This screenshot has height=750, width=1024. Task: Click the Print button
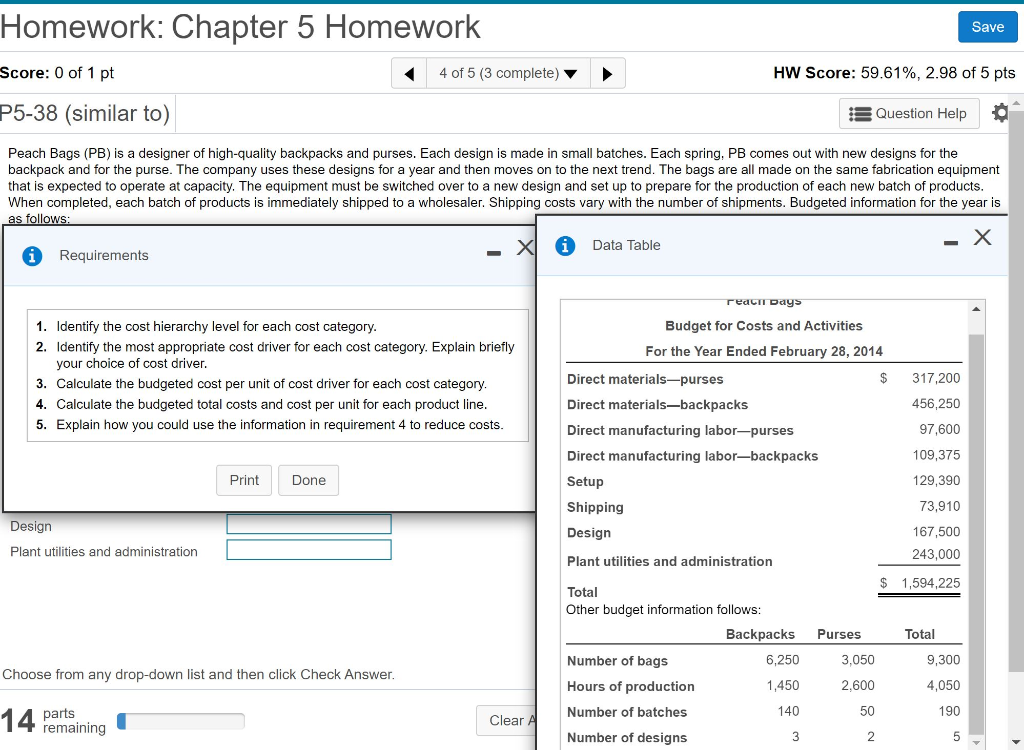pyautogui.click(x=243, y=480)
